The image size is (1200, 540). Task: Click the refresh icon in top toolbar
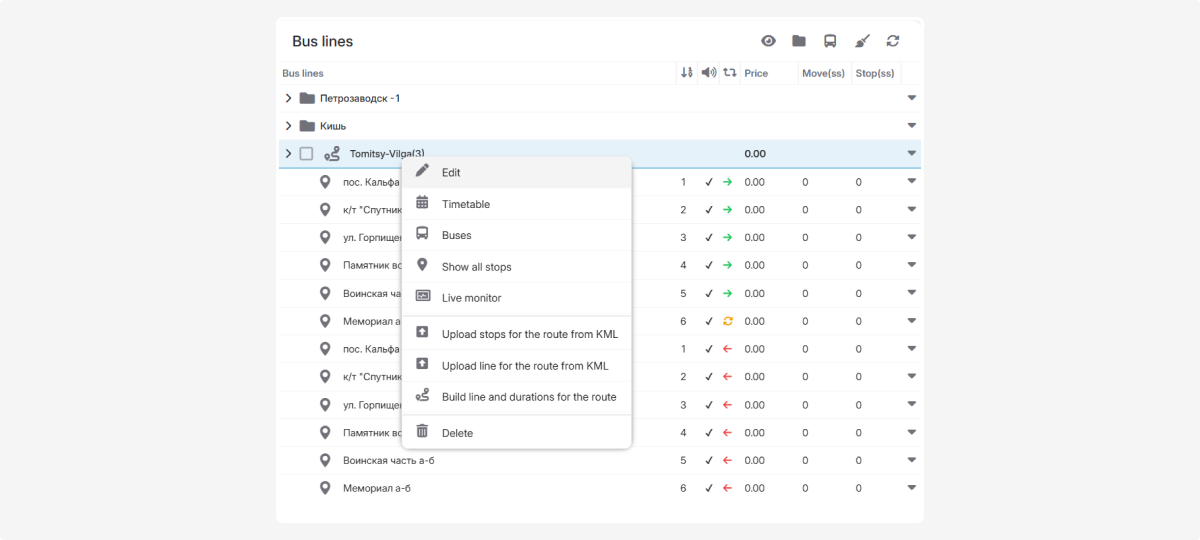coord(893,41)
